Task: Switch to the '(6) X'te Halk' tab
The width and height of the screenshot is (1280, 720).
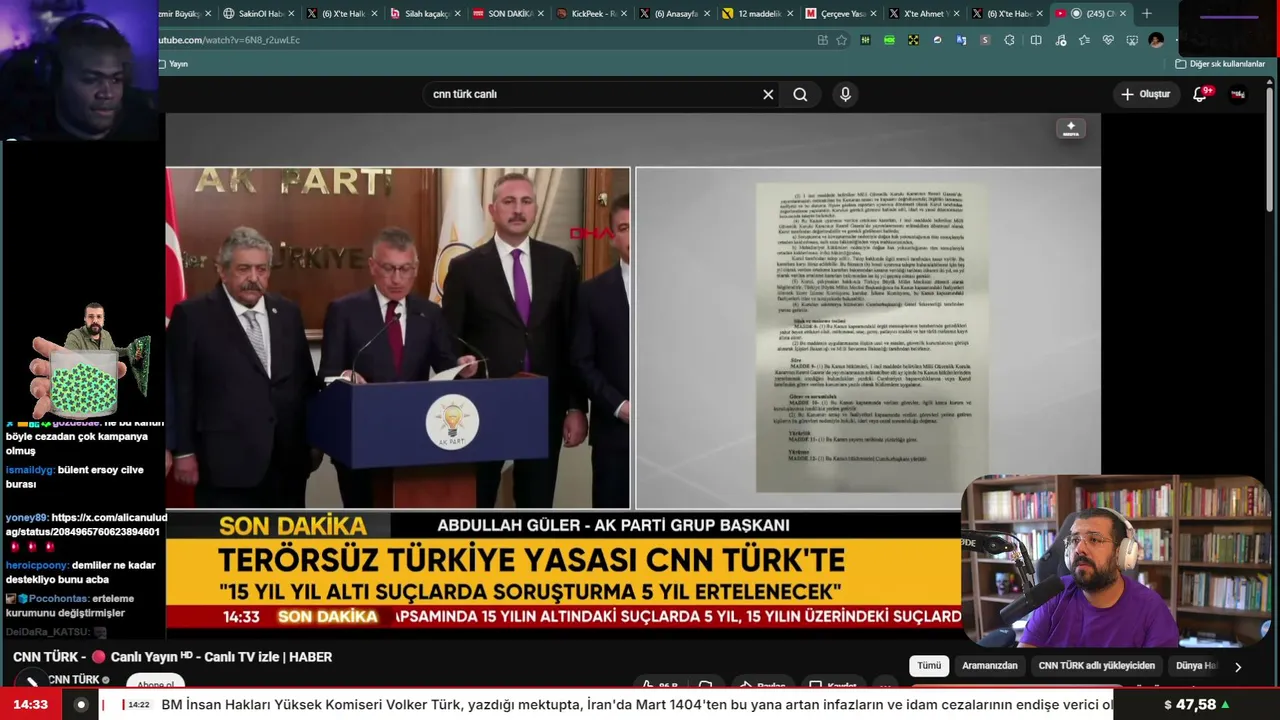Action: 340,14
